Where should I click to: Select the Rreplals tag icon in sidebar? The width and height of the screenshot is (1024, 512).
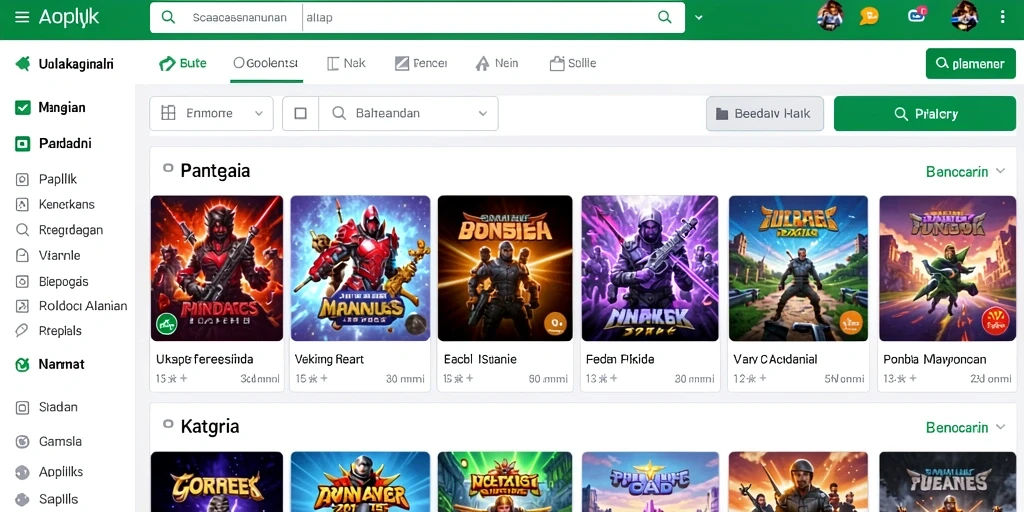pyautogui.click(x=22, y=330)
